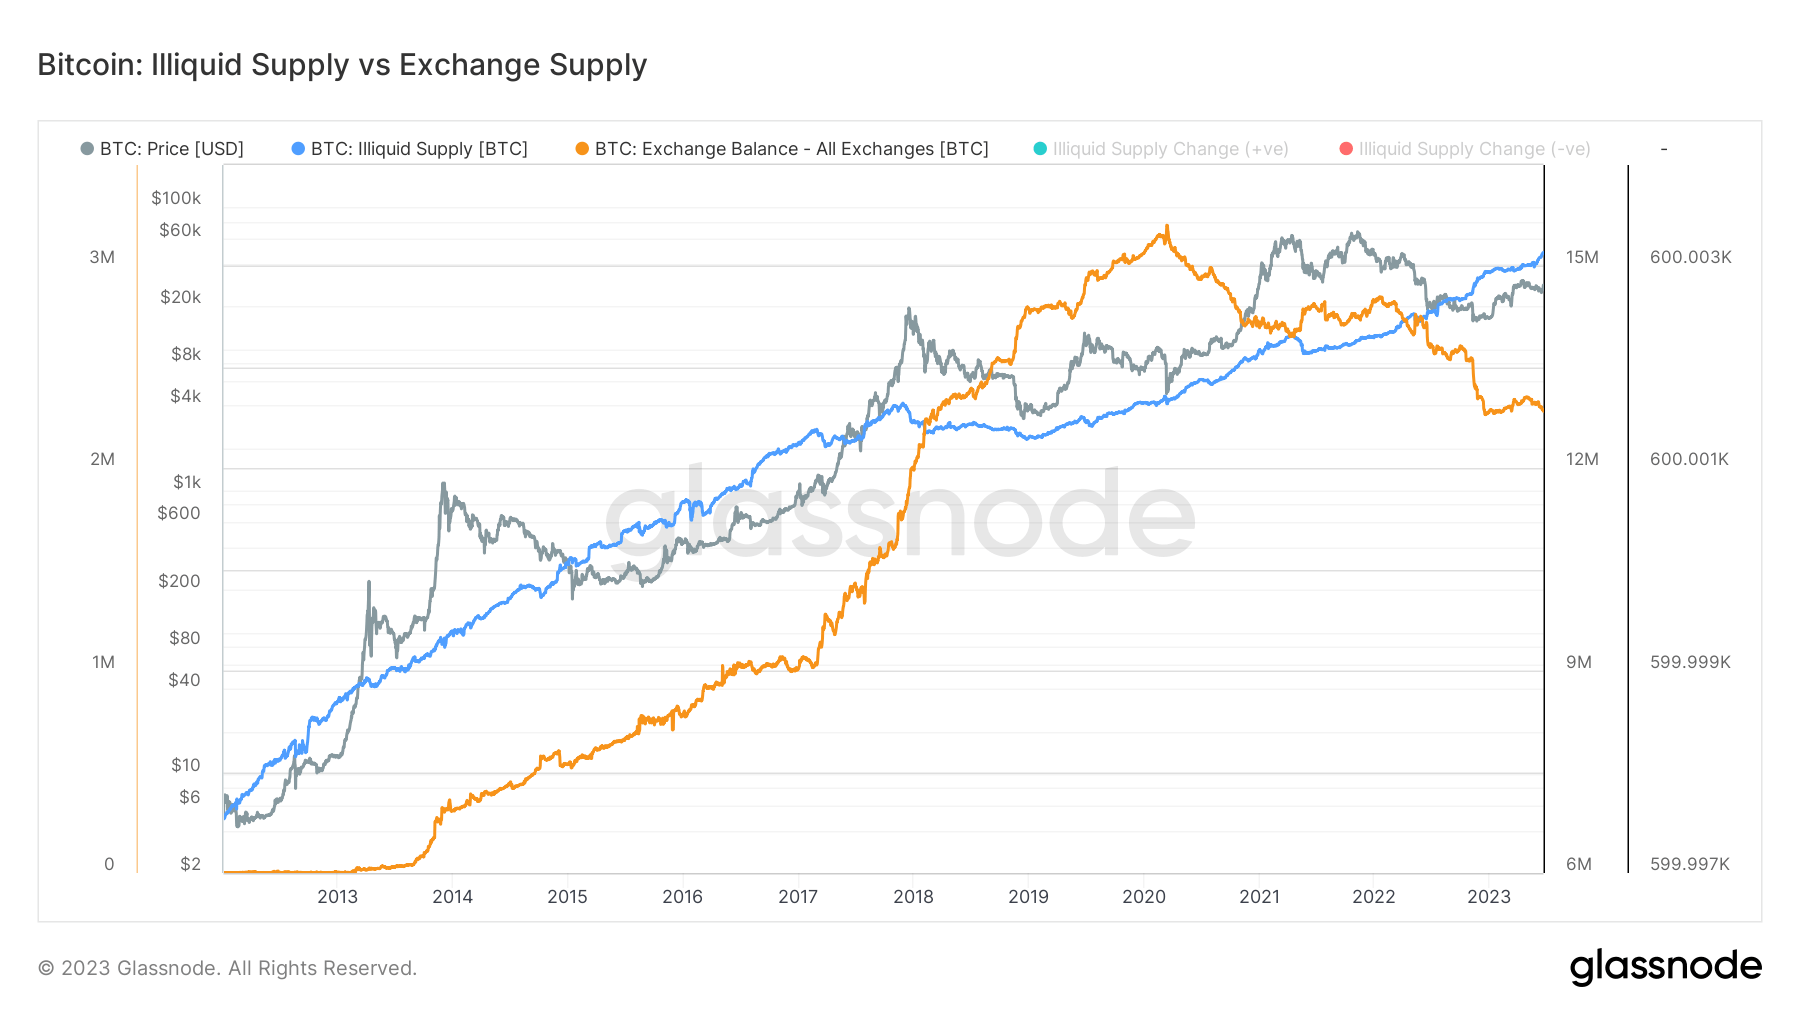The height and width of the screenshot is (1013, 1800).
Task: Click the 2015 x-axis label
Action: pyautogui.click(x=567, y=896)
